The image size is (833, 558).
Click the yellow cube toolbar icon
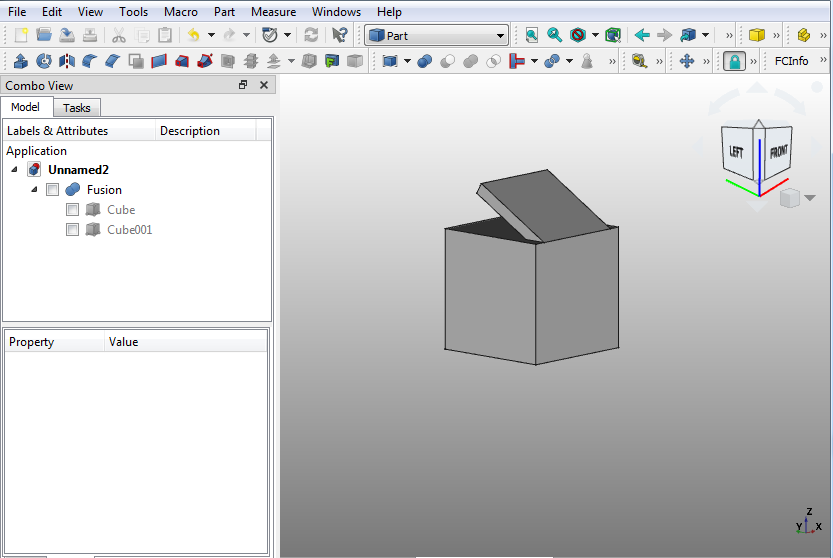click(x=757, y=35)
